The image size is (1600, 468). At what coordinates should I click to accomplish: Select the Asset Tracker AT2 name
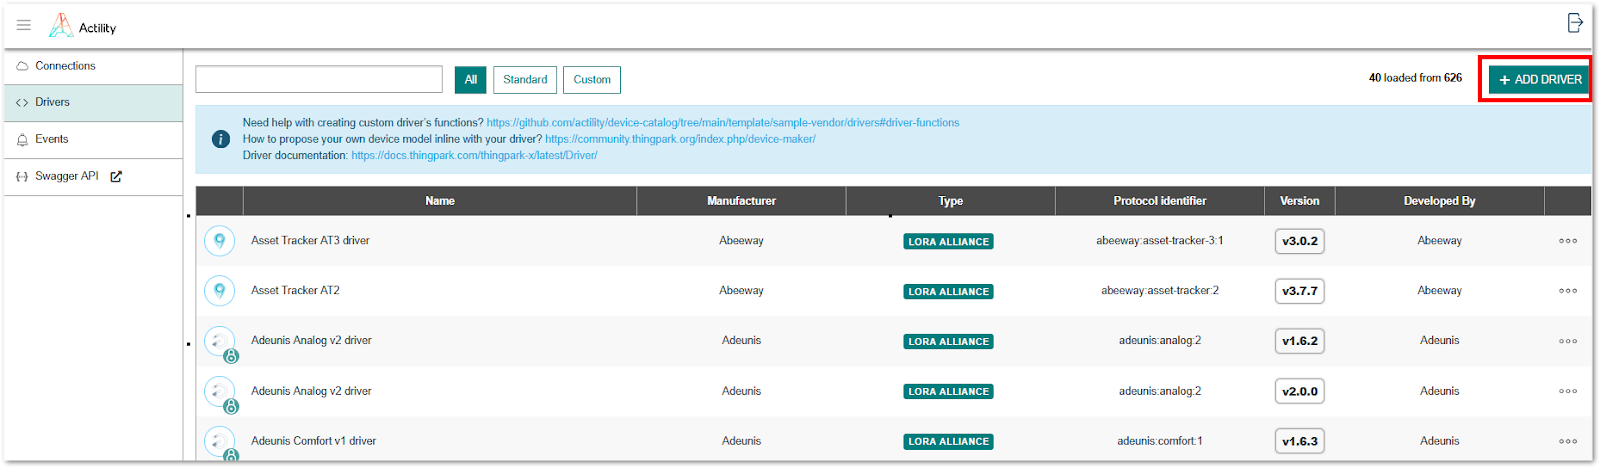point(295,291)
